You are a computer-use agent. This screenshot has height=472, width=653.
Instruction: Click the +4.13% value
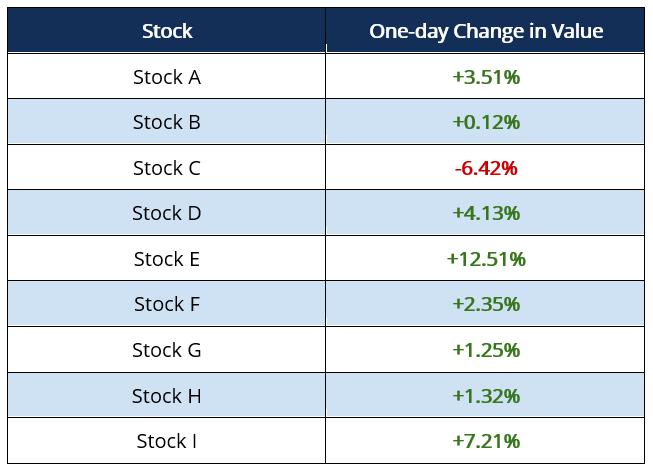[486, 213]
